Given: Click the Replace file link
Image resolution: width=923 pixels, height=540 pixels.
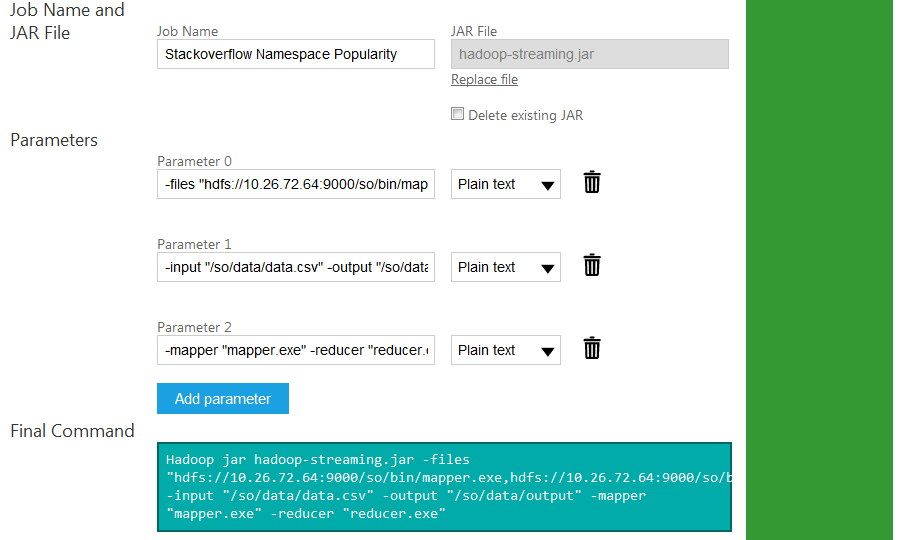Looking at the screenshot, I should coord(484,80).
